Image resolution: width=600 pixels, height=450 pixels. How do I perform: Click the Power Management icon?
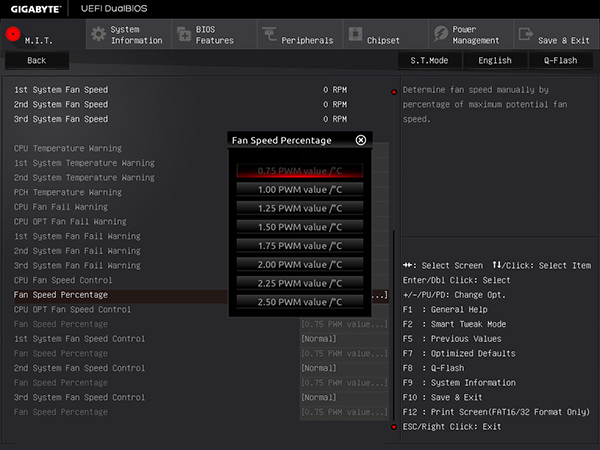pyautogui.click(x=440, y=34)
